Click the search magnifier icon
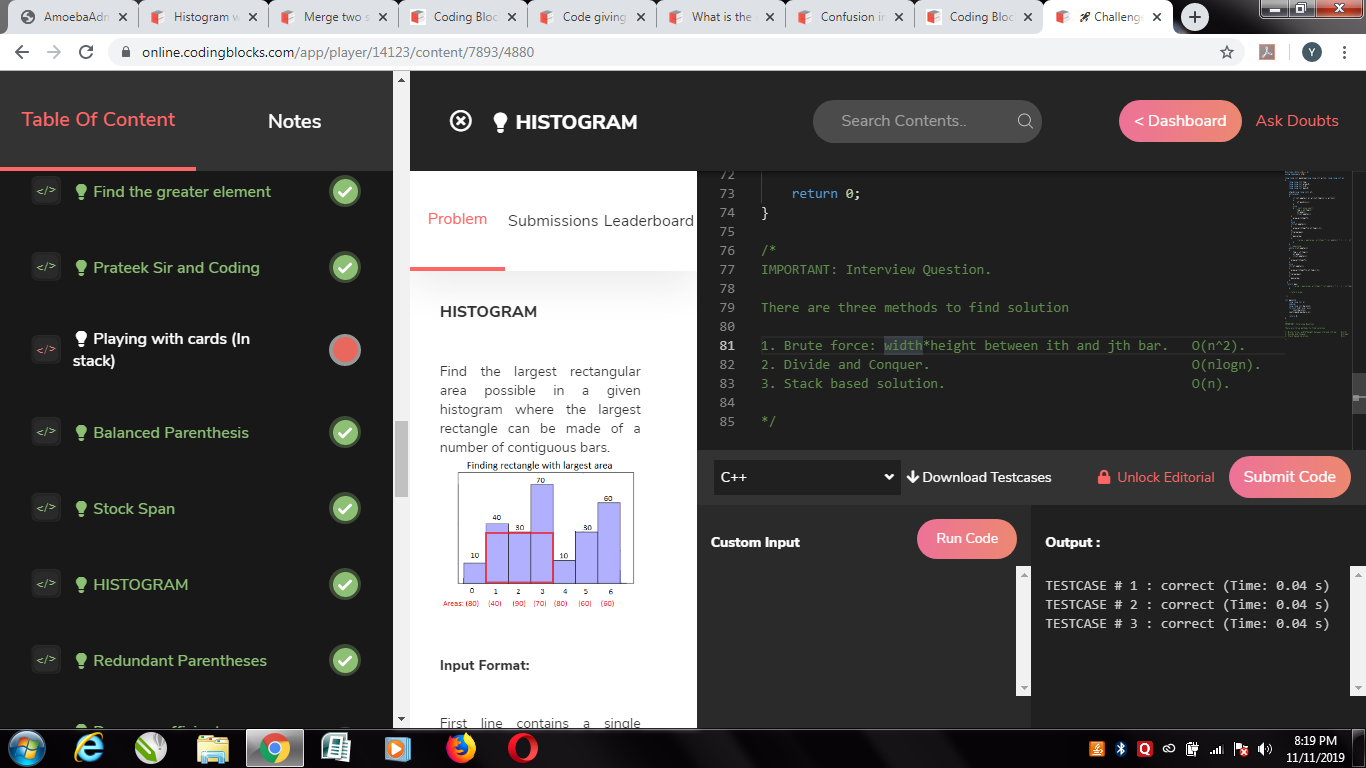1366x768 pixels. pyautogui.click(x=1024, y=121)
